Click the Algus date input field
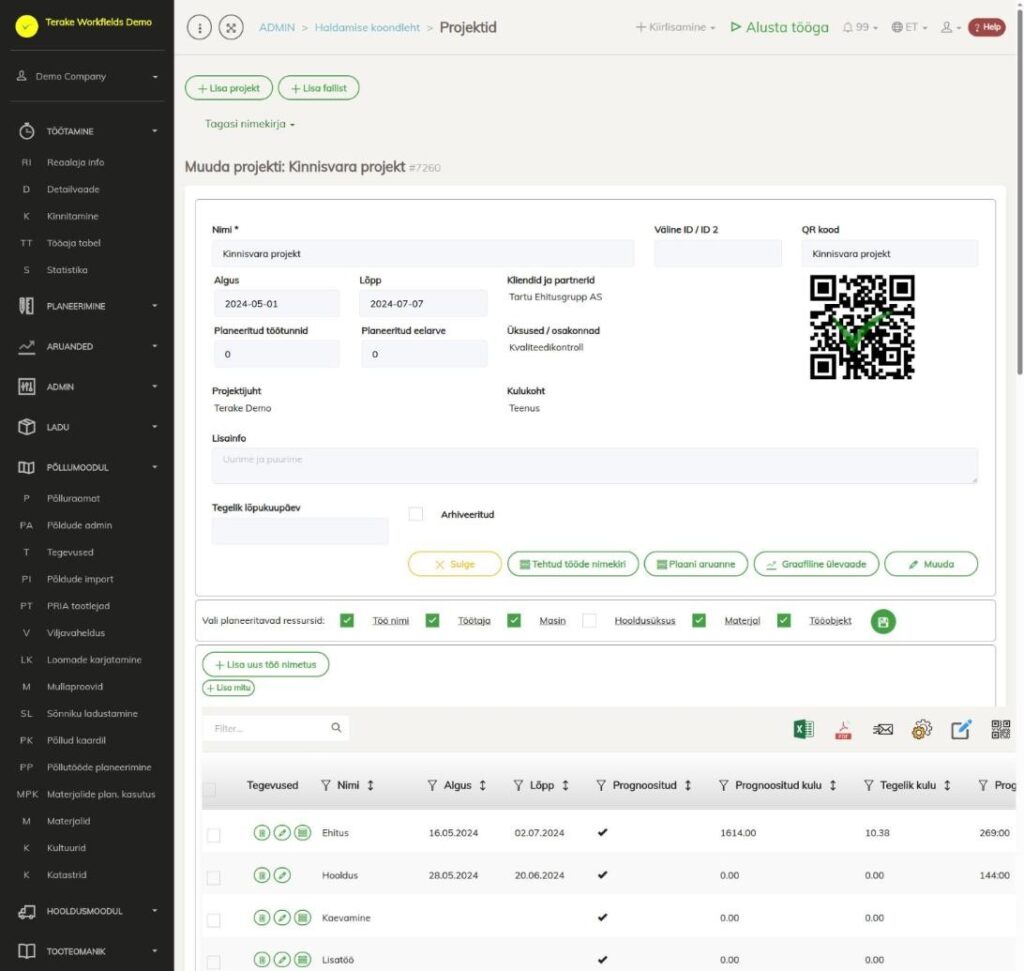Viewport: 1024px width, 971px height. (x=277, y=304)
